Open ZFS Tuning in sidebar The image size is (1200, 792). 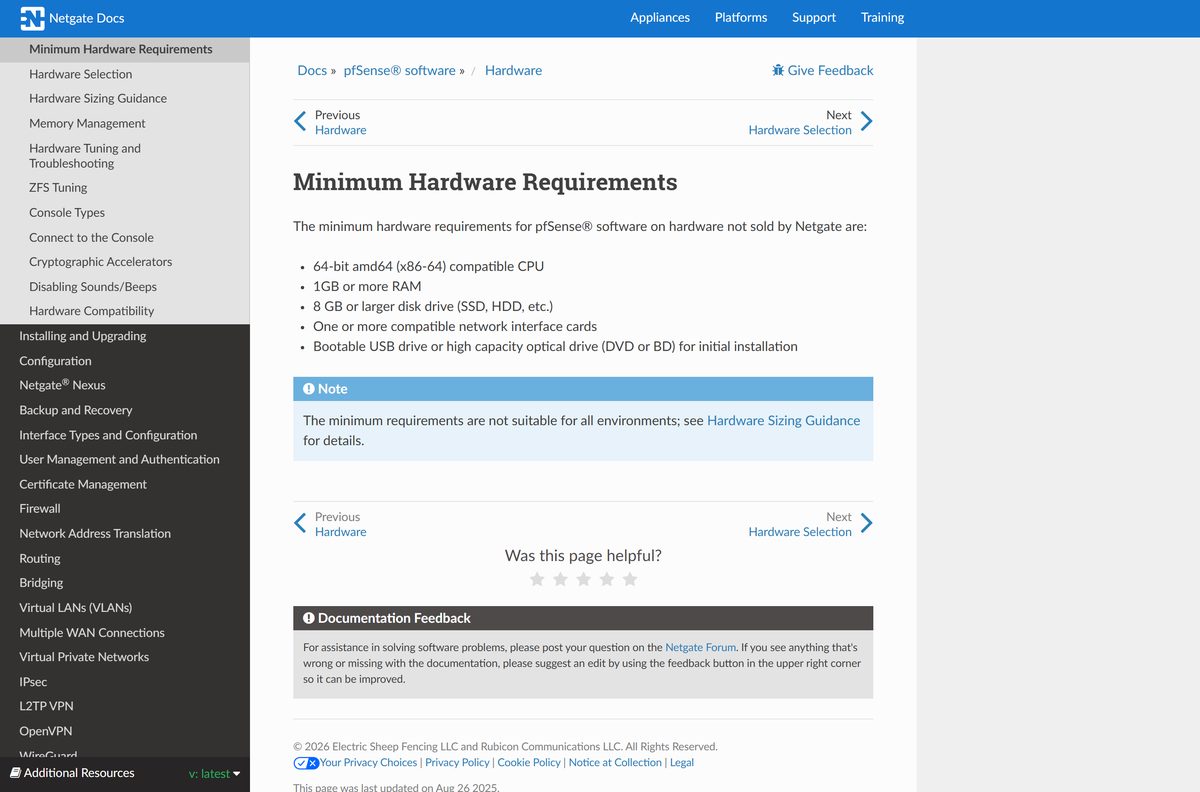[x=125, y=188]
